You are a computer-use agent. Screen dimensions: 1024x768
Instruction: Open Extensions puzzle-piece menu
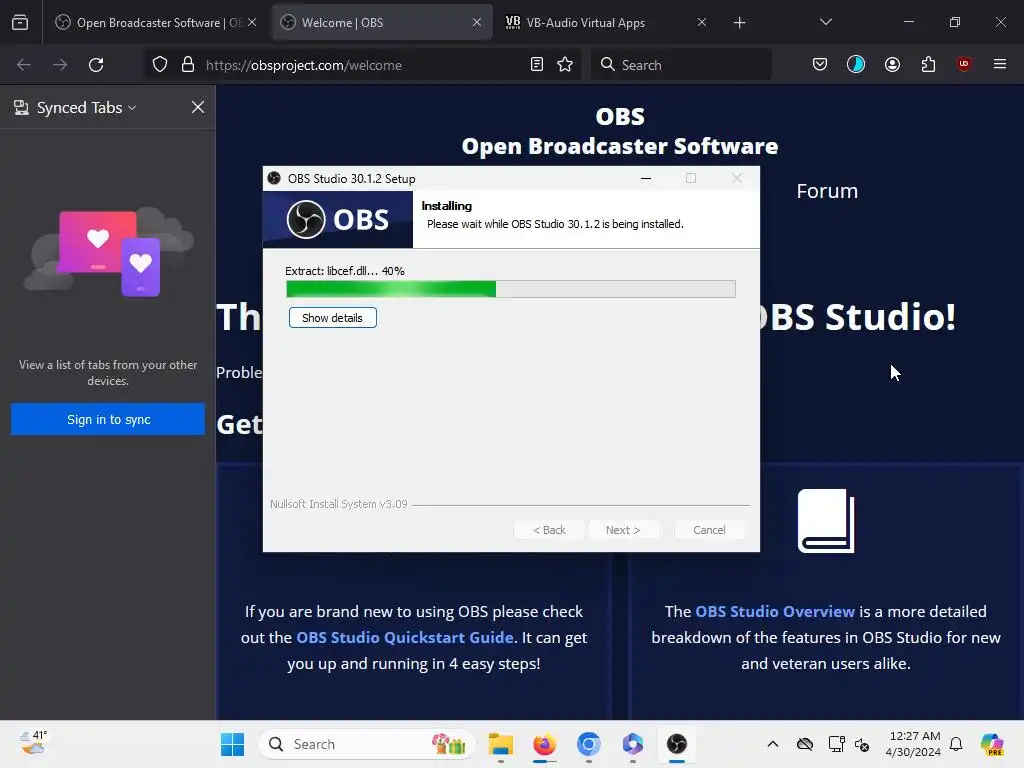coord(928,64)
